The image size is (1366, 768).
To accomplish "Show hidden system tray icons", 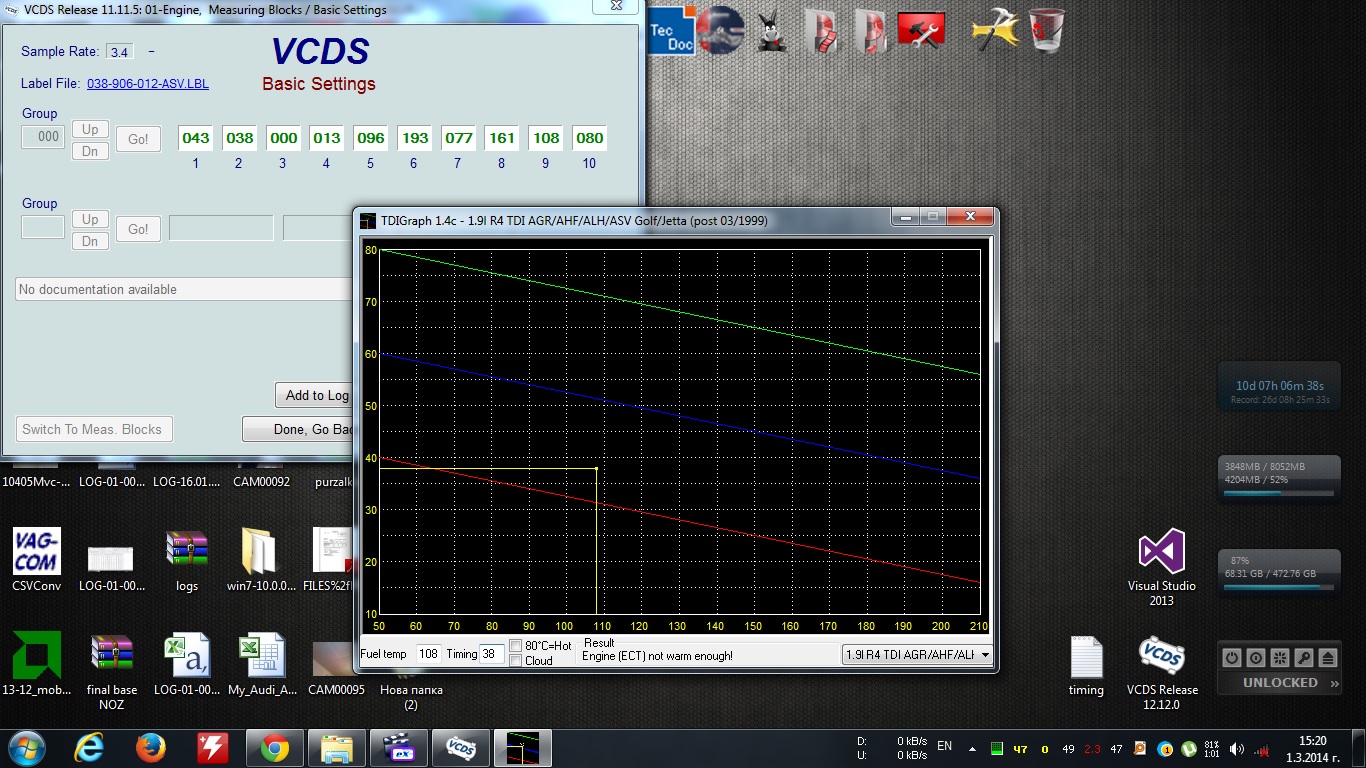I will [x=970, y=748].
